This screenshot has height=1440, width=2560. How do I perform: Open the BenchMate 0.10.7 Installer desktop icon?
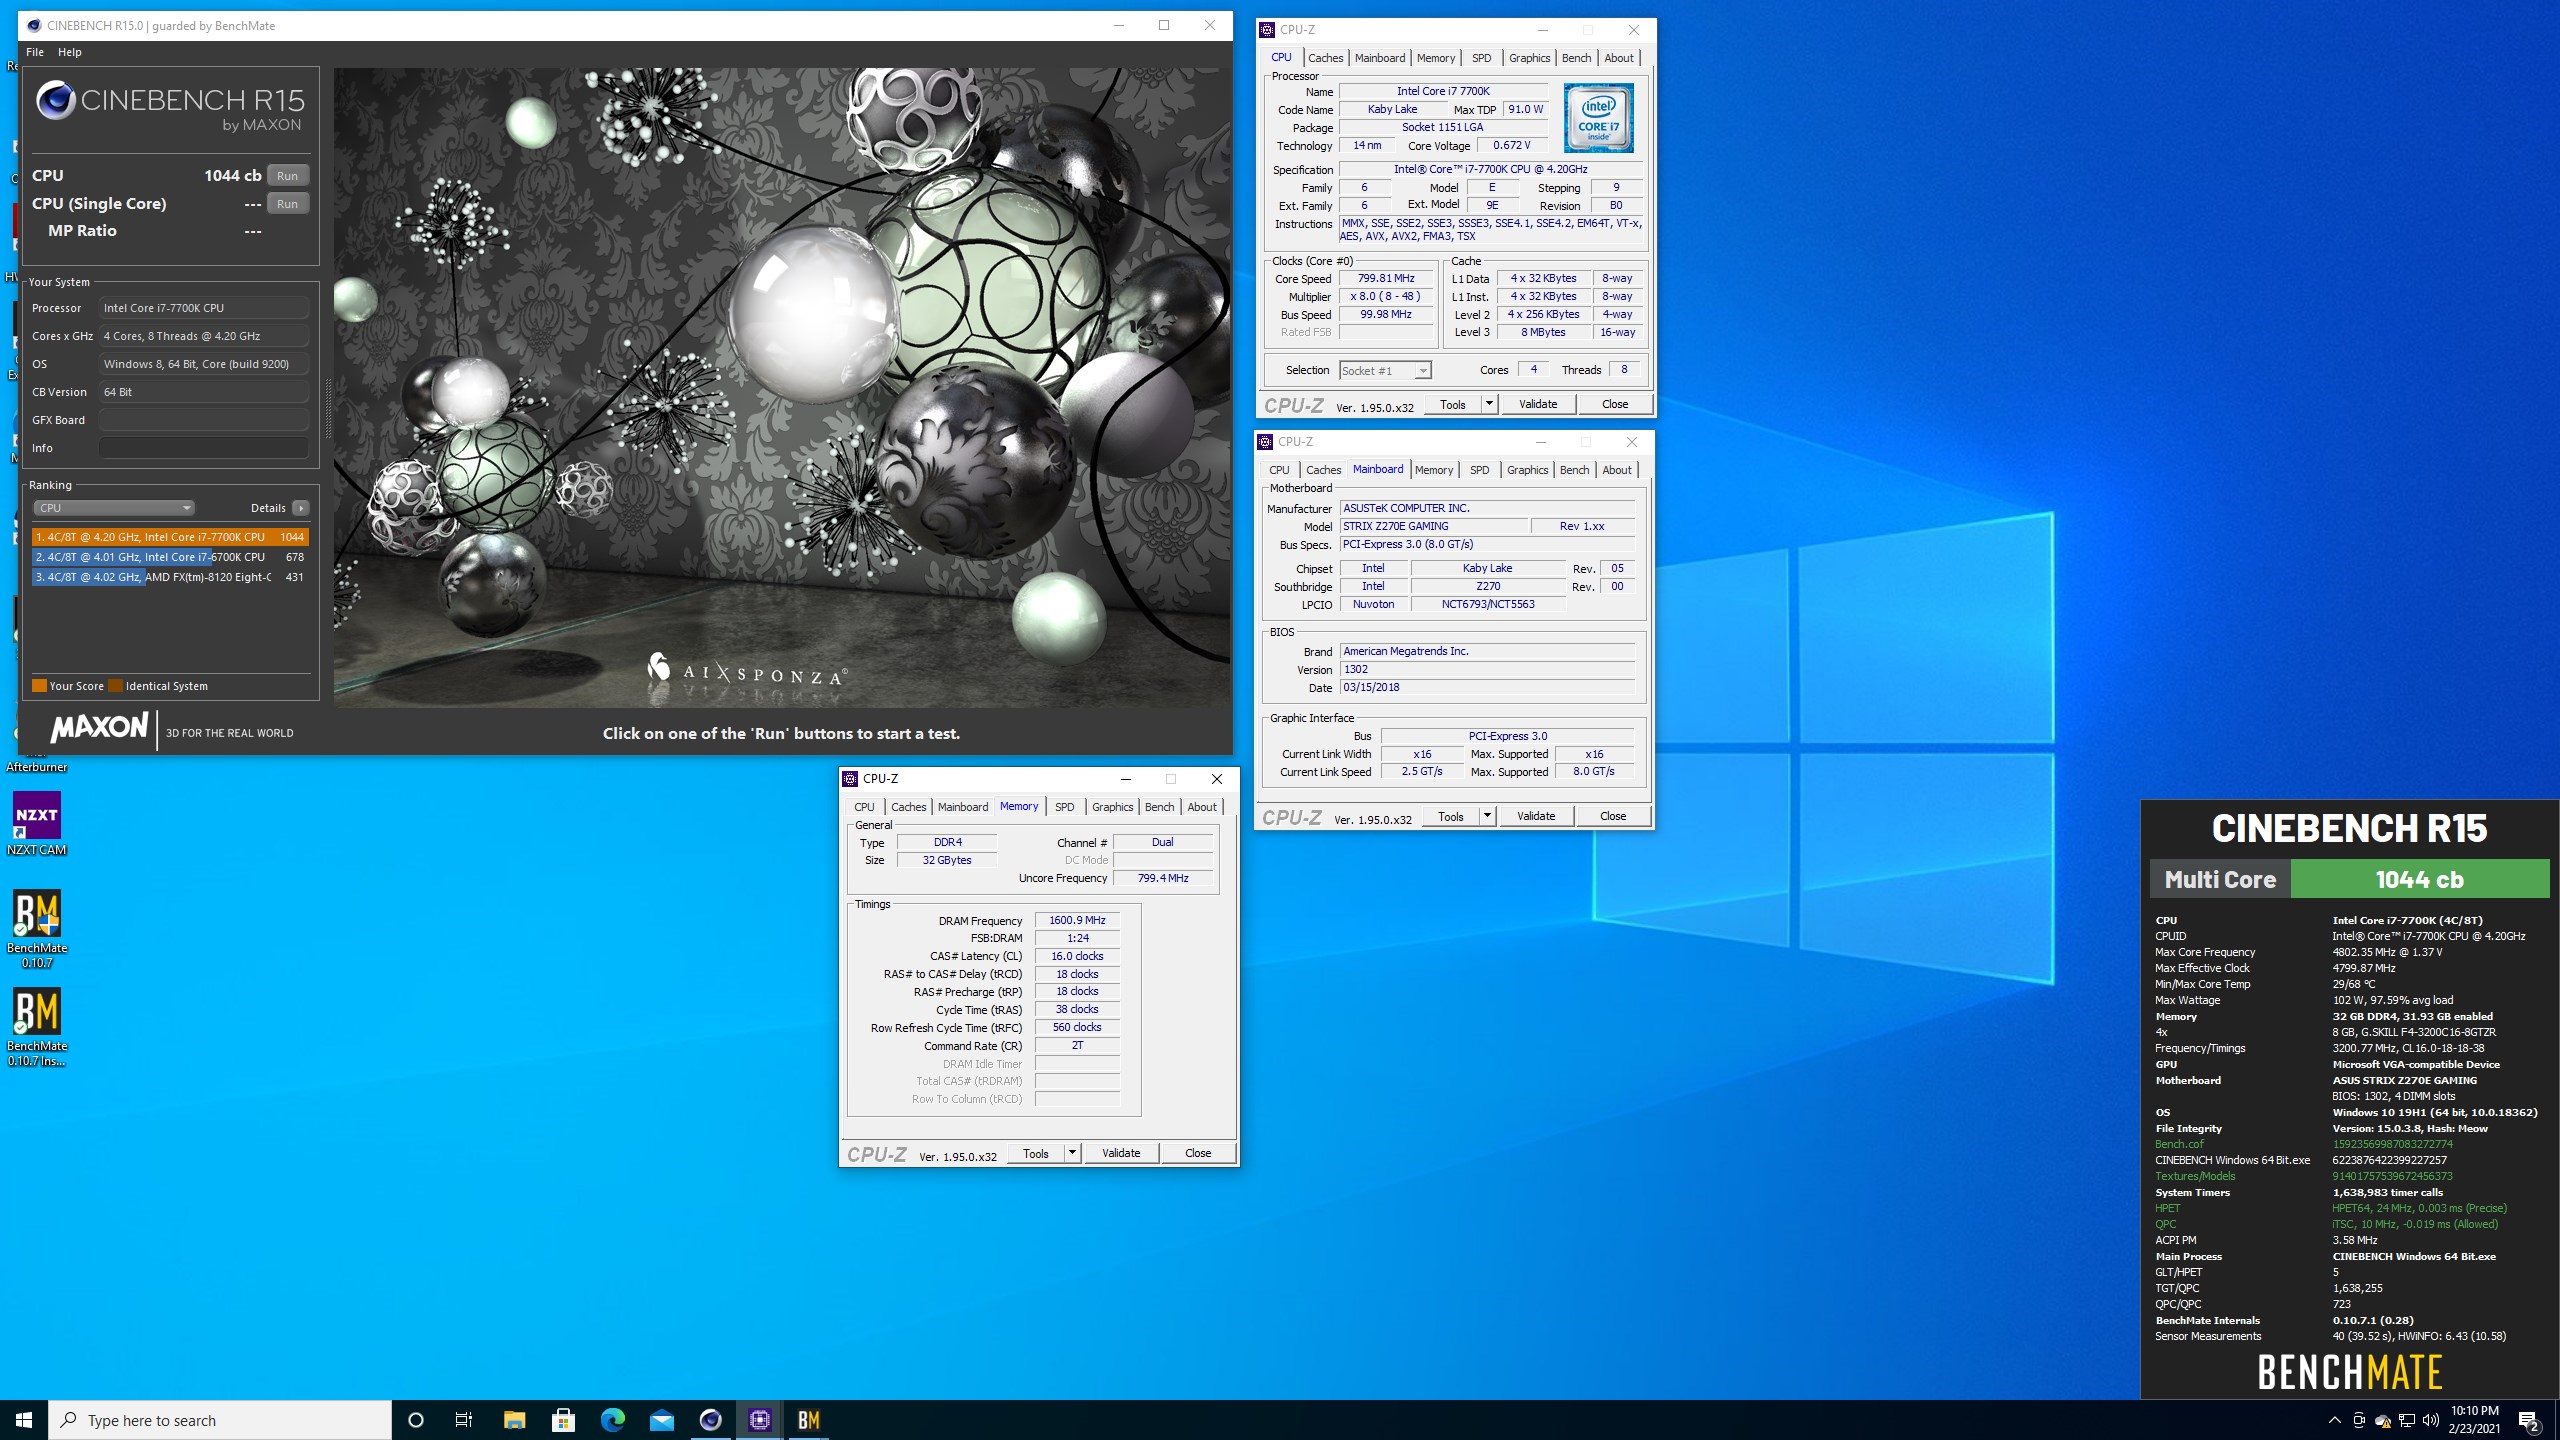tap(37, 1027)
